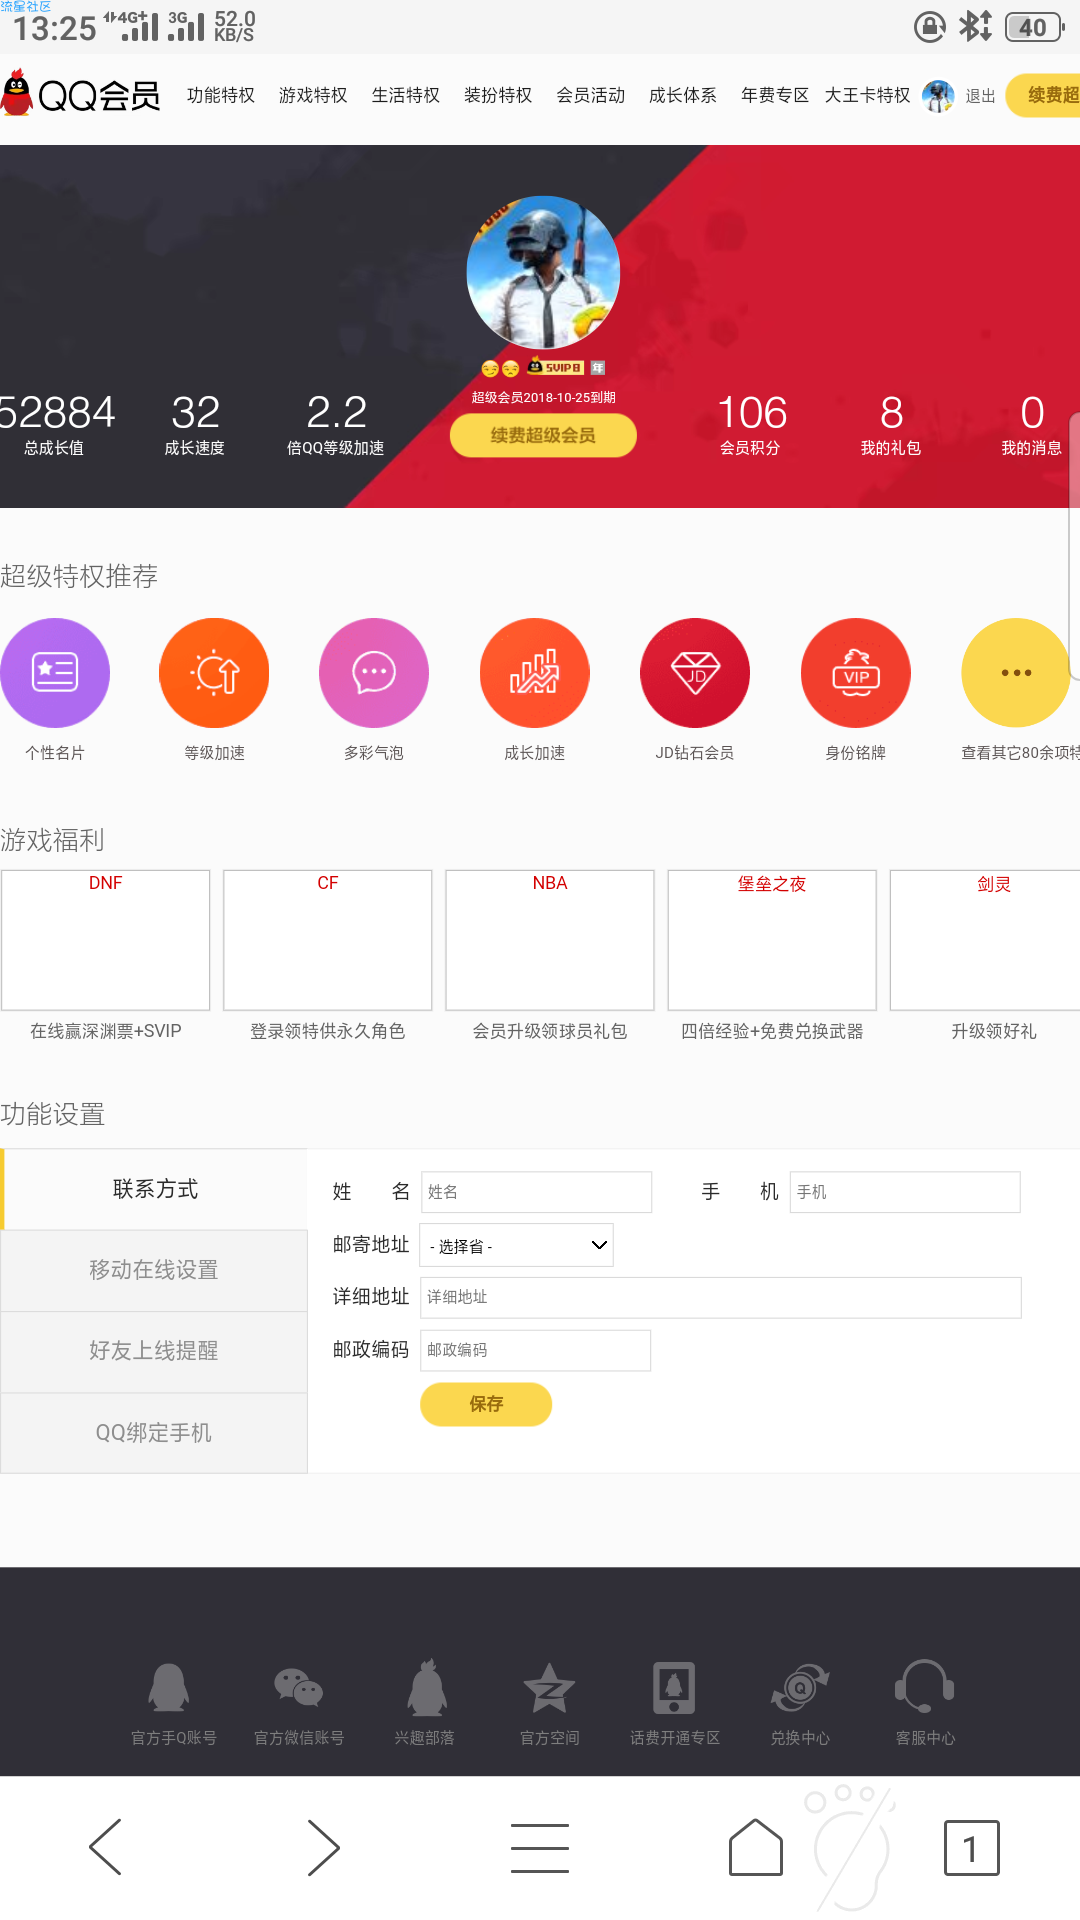
Task: Switch to 移动在线设置 tab
Action: [154, 1270]
